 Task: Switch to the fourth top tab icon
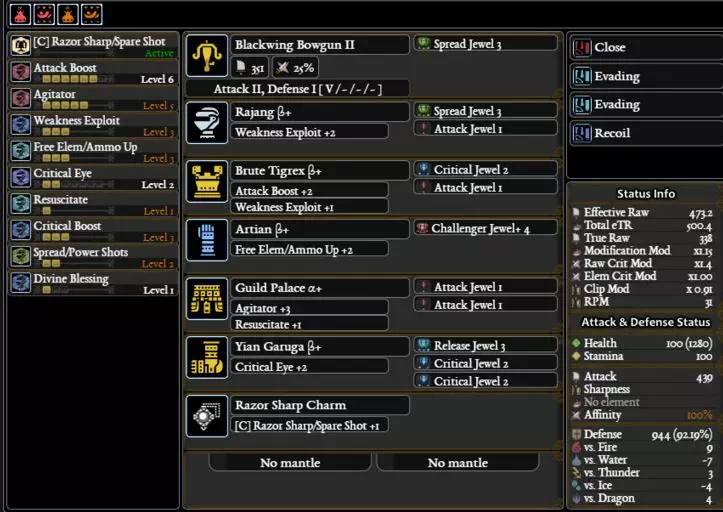[x=92, y=14]
